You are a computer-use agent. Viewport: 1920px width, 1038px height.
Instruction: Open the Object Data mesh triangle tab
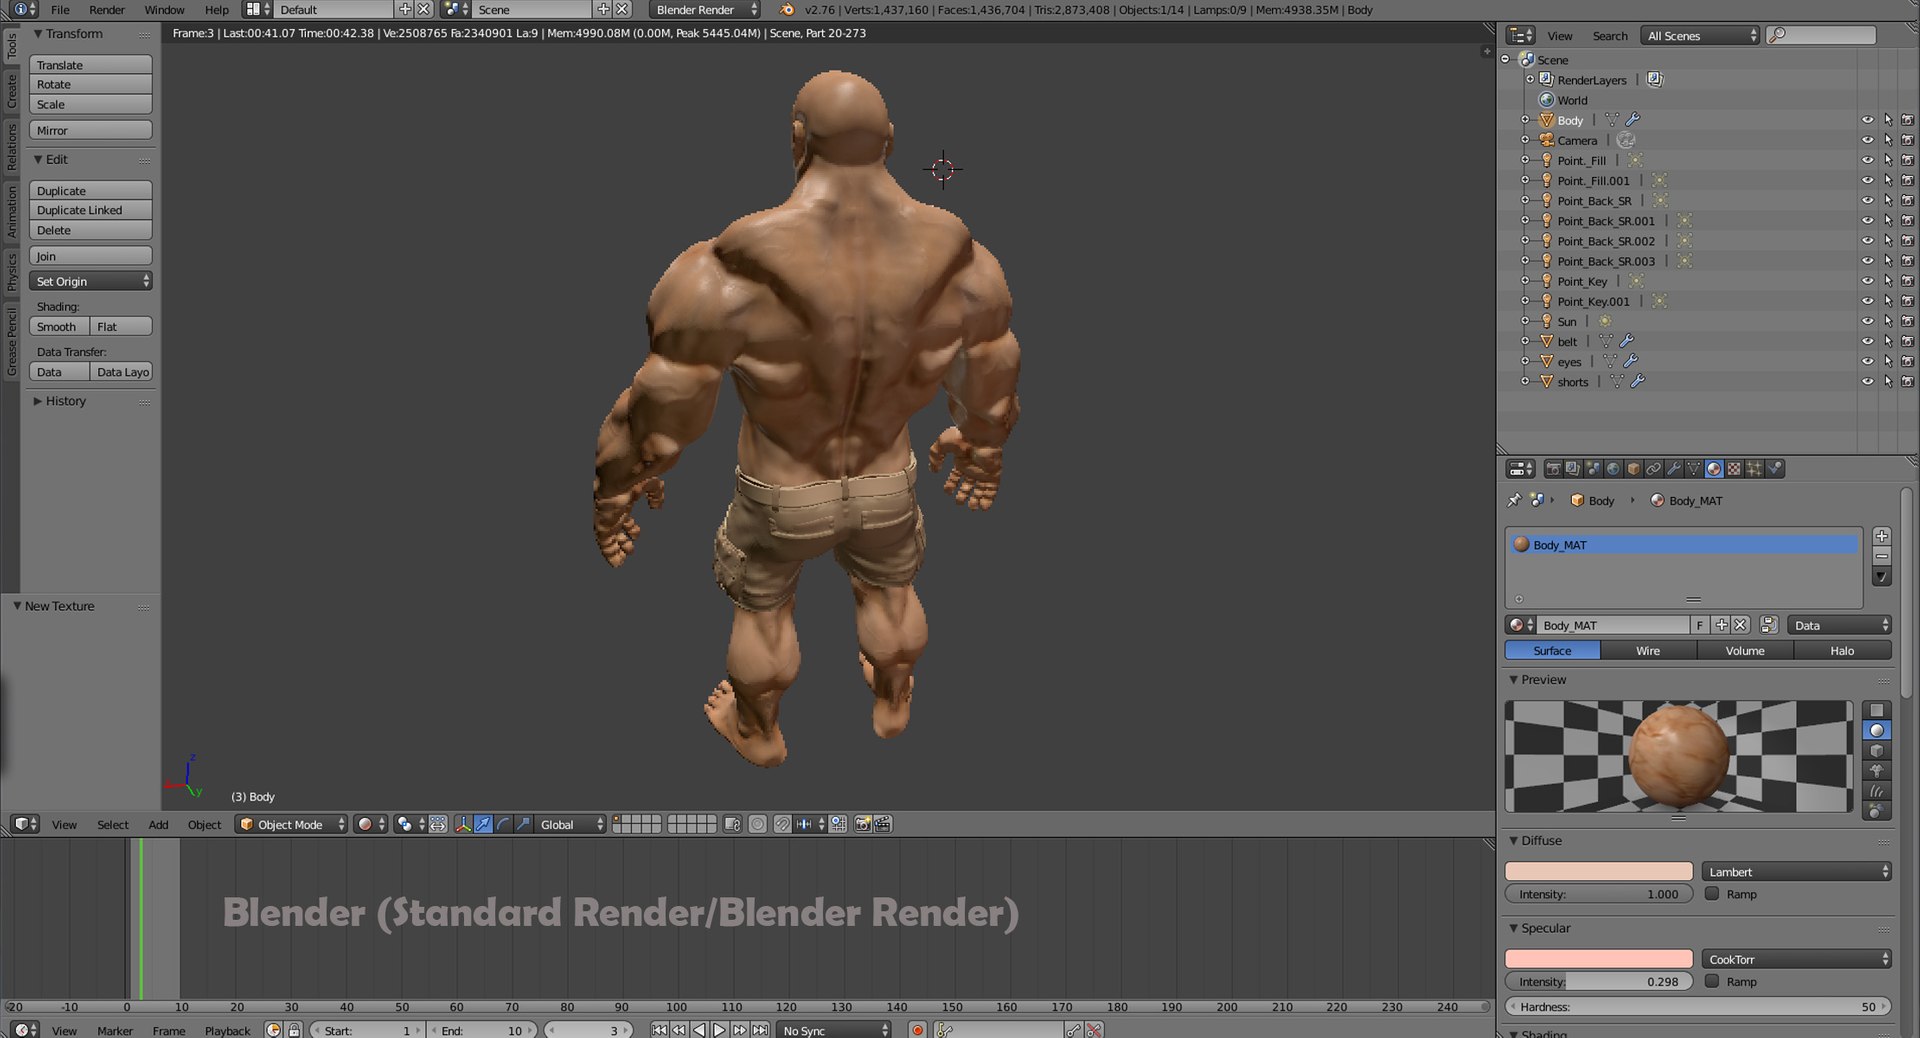1693,469
